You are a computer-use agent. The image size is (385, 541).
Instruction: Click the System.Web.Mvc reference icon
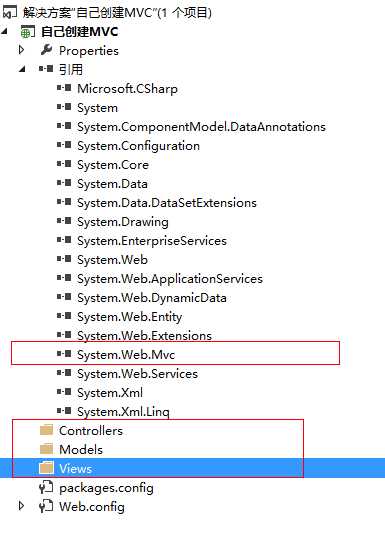pos(64,354)
